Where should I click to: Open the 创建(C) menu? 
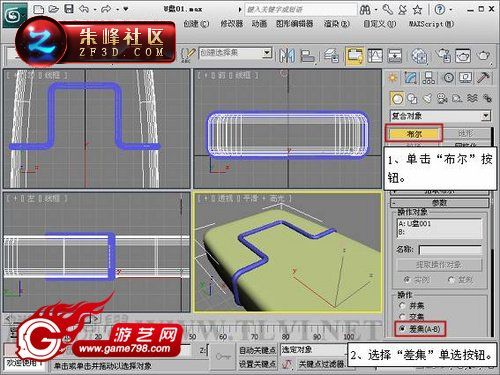point(197,24)
